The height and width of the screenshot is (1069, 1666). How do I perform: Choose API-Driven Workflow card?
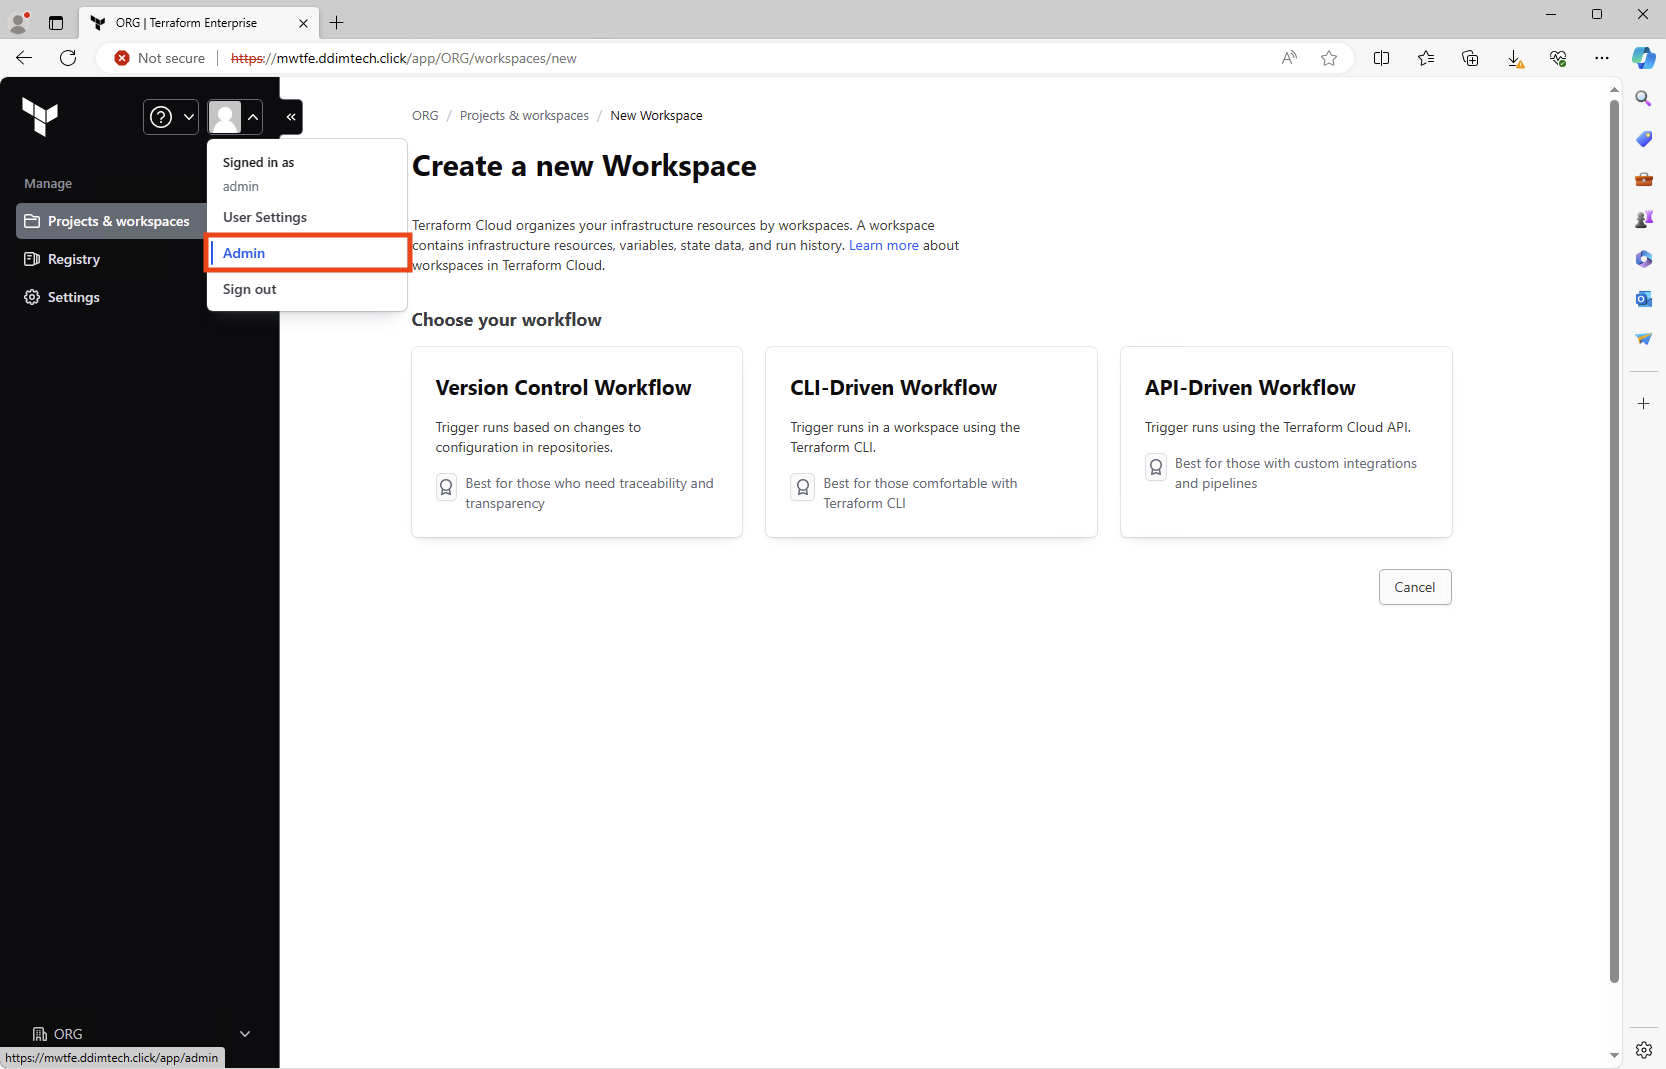[x=1286, y=442]
